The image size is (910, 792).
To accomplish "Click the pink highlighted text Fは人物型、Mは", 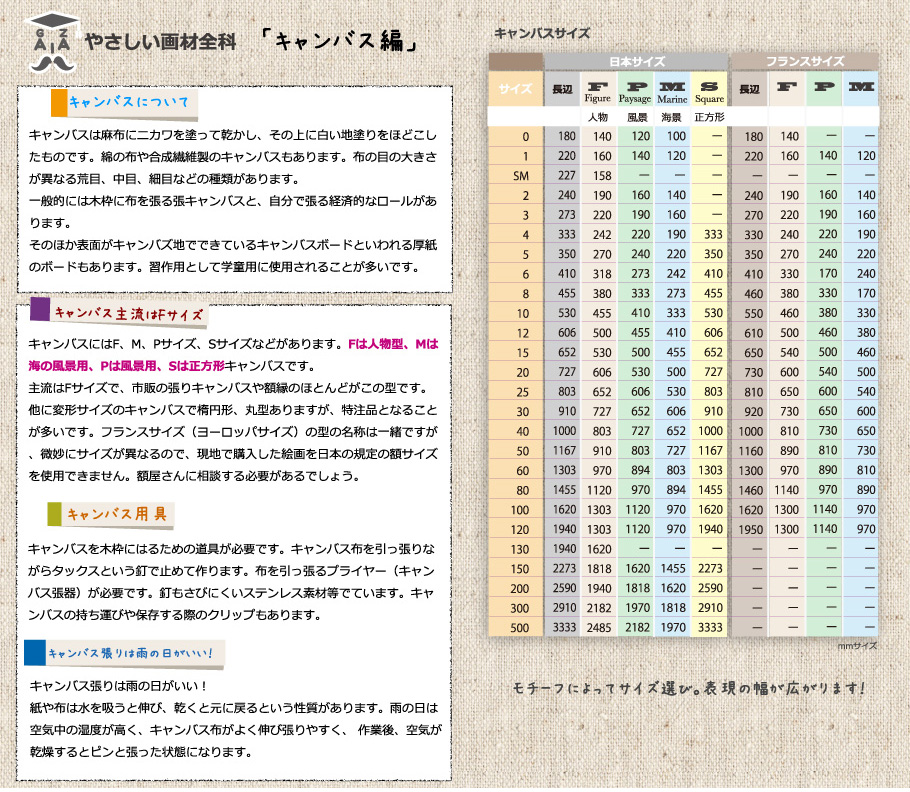I will pyautogui.click(x=393, y=344).
